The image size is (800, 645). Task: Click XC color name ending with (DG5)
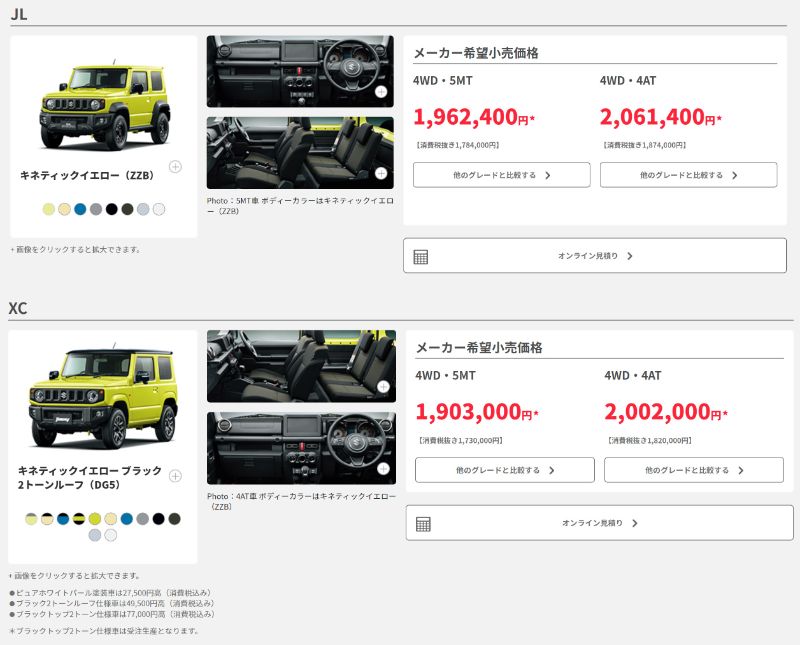click(90, 477)
